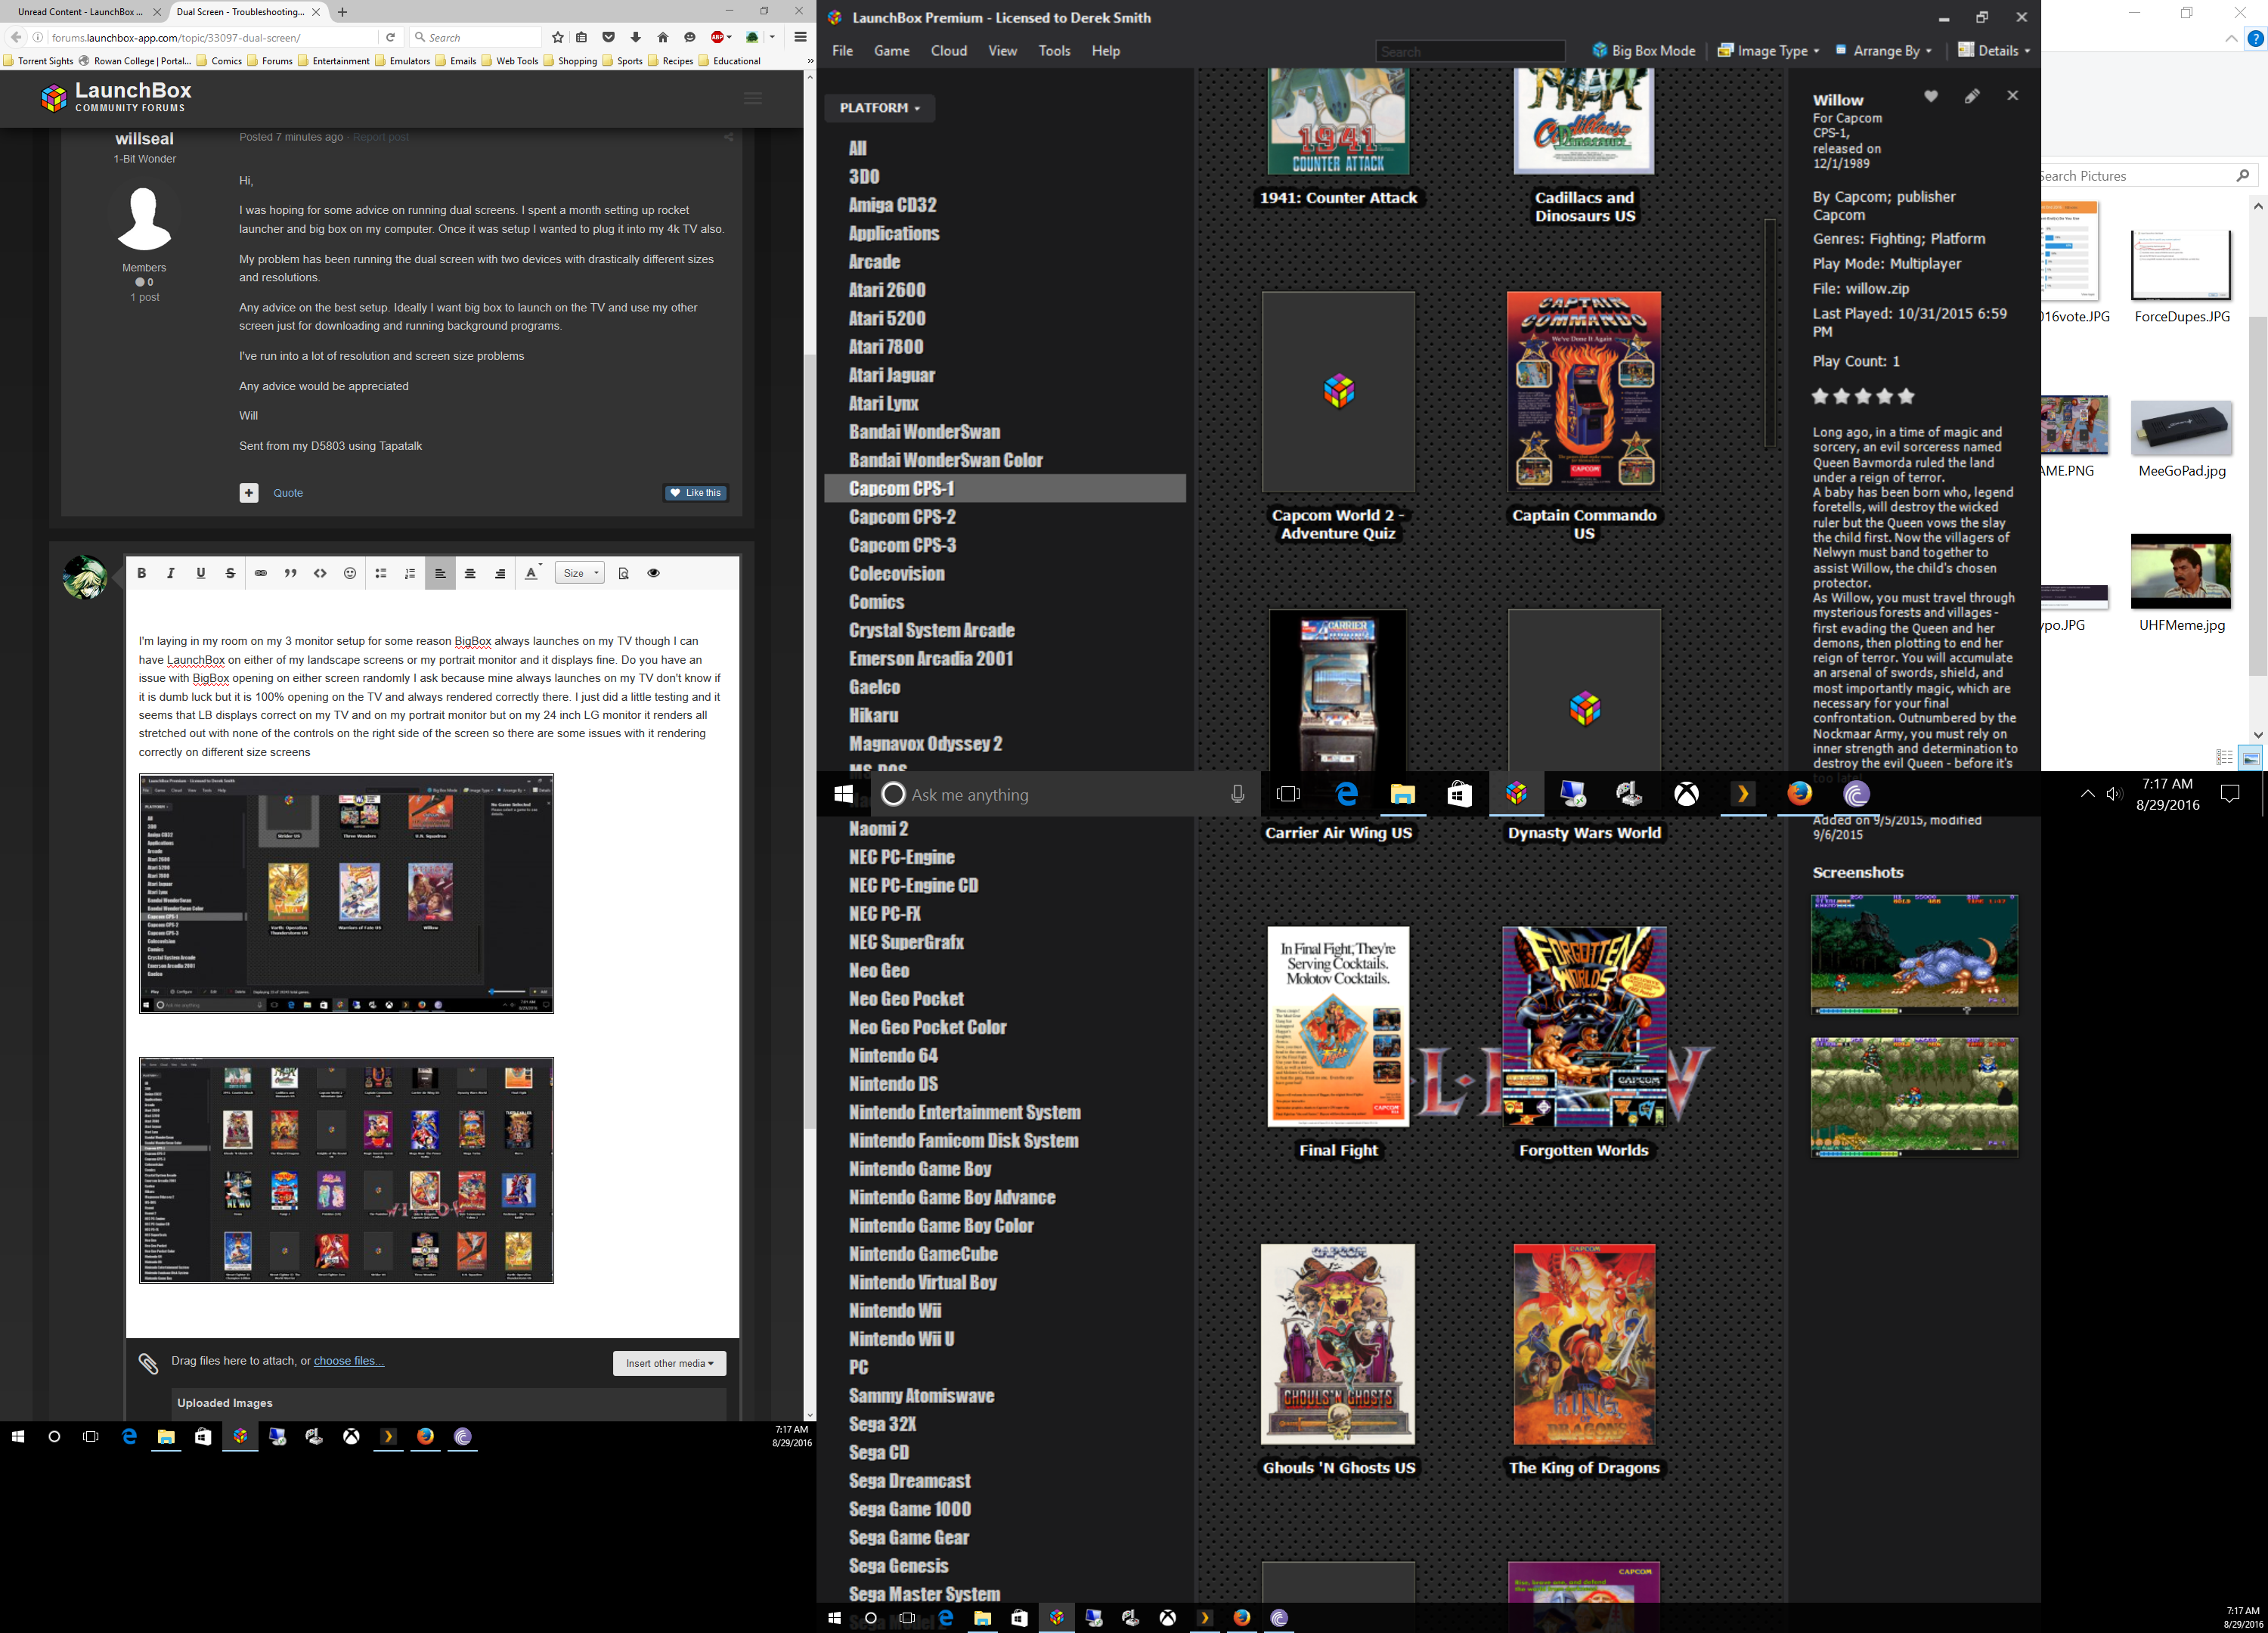2268x1633 pixels.
Task: Open the Image Type dropdown
Action: coord(1768,51)
